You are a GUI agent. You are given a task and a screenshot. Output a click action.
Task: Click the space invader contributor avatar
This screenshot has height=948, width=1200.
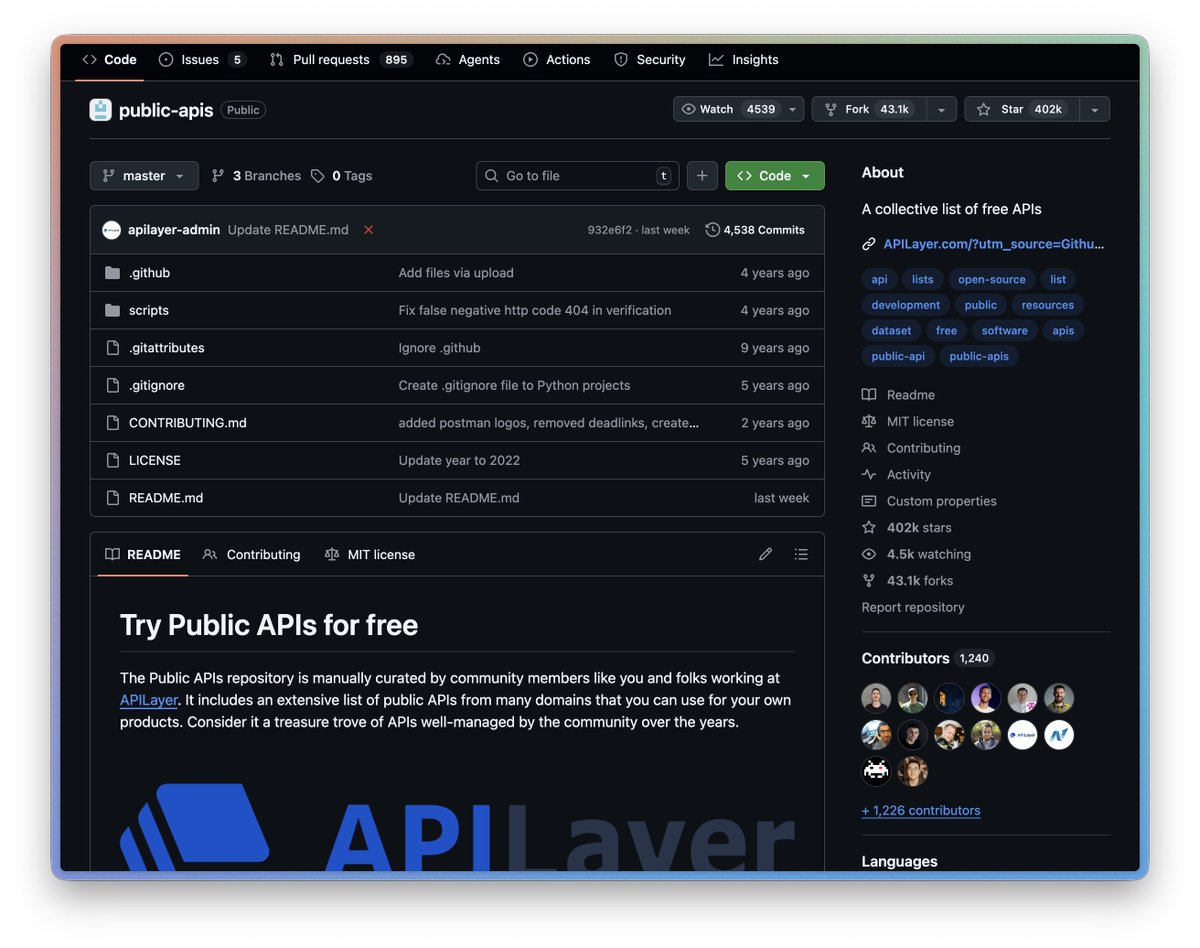(x=876, y=771)
